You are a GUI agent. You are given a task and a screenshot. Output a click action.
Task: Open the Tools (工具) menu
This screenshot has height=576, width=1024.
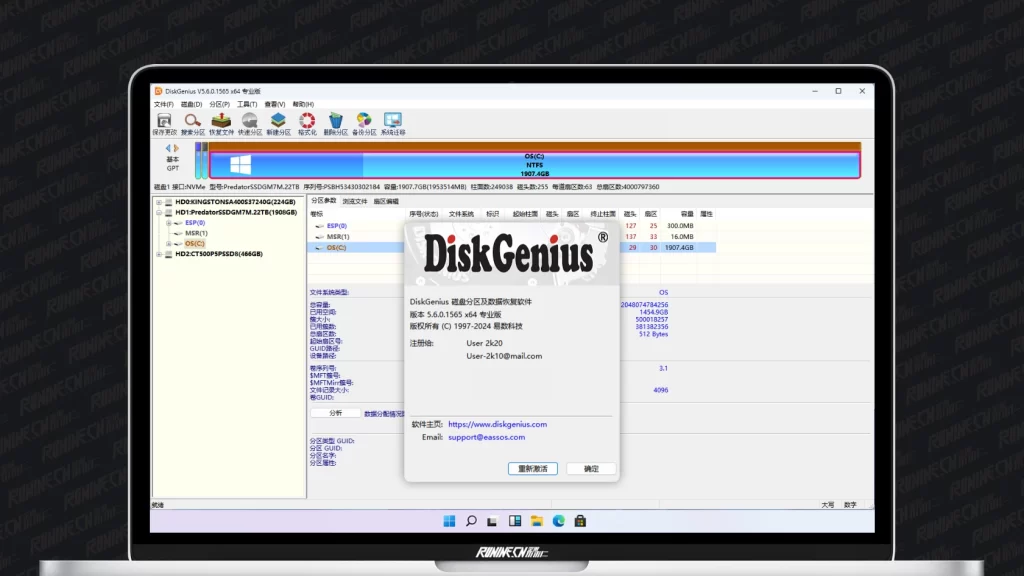click(247, 104)
